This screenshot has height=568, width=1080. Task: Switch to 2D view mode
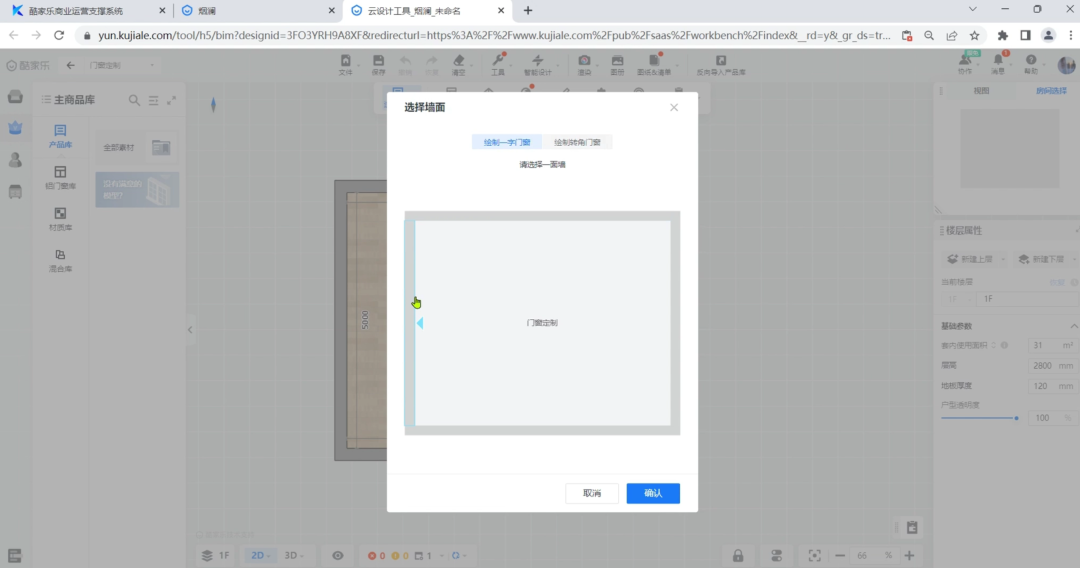260,556
